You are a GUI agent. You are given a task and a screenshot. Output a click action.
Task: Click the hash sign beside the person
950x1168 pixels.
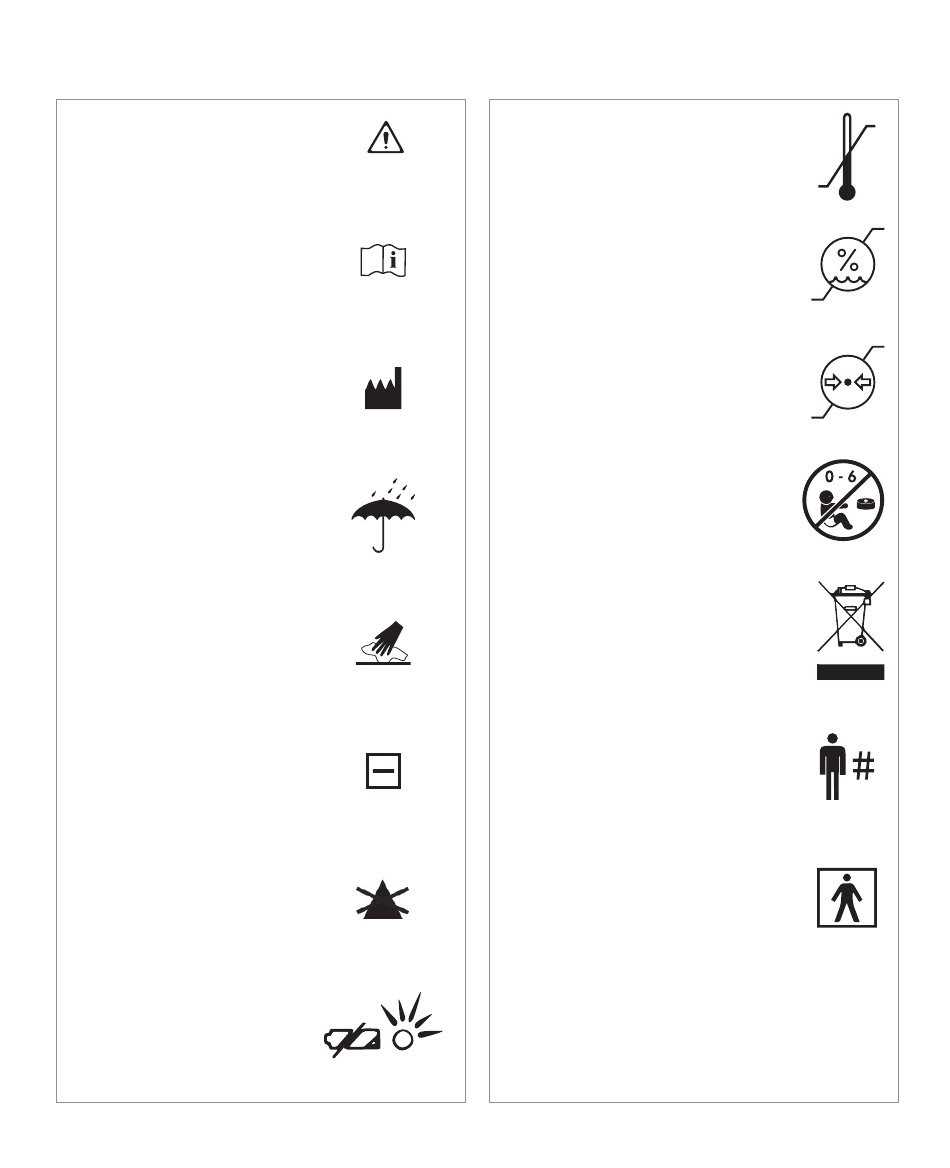864,766
